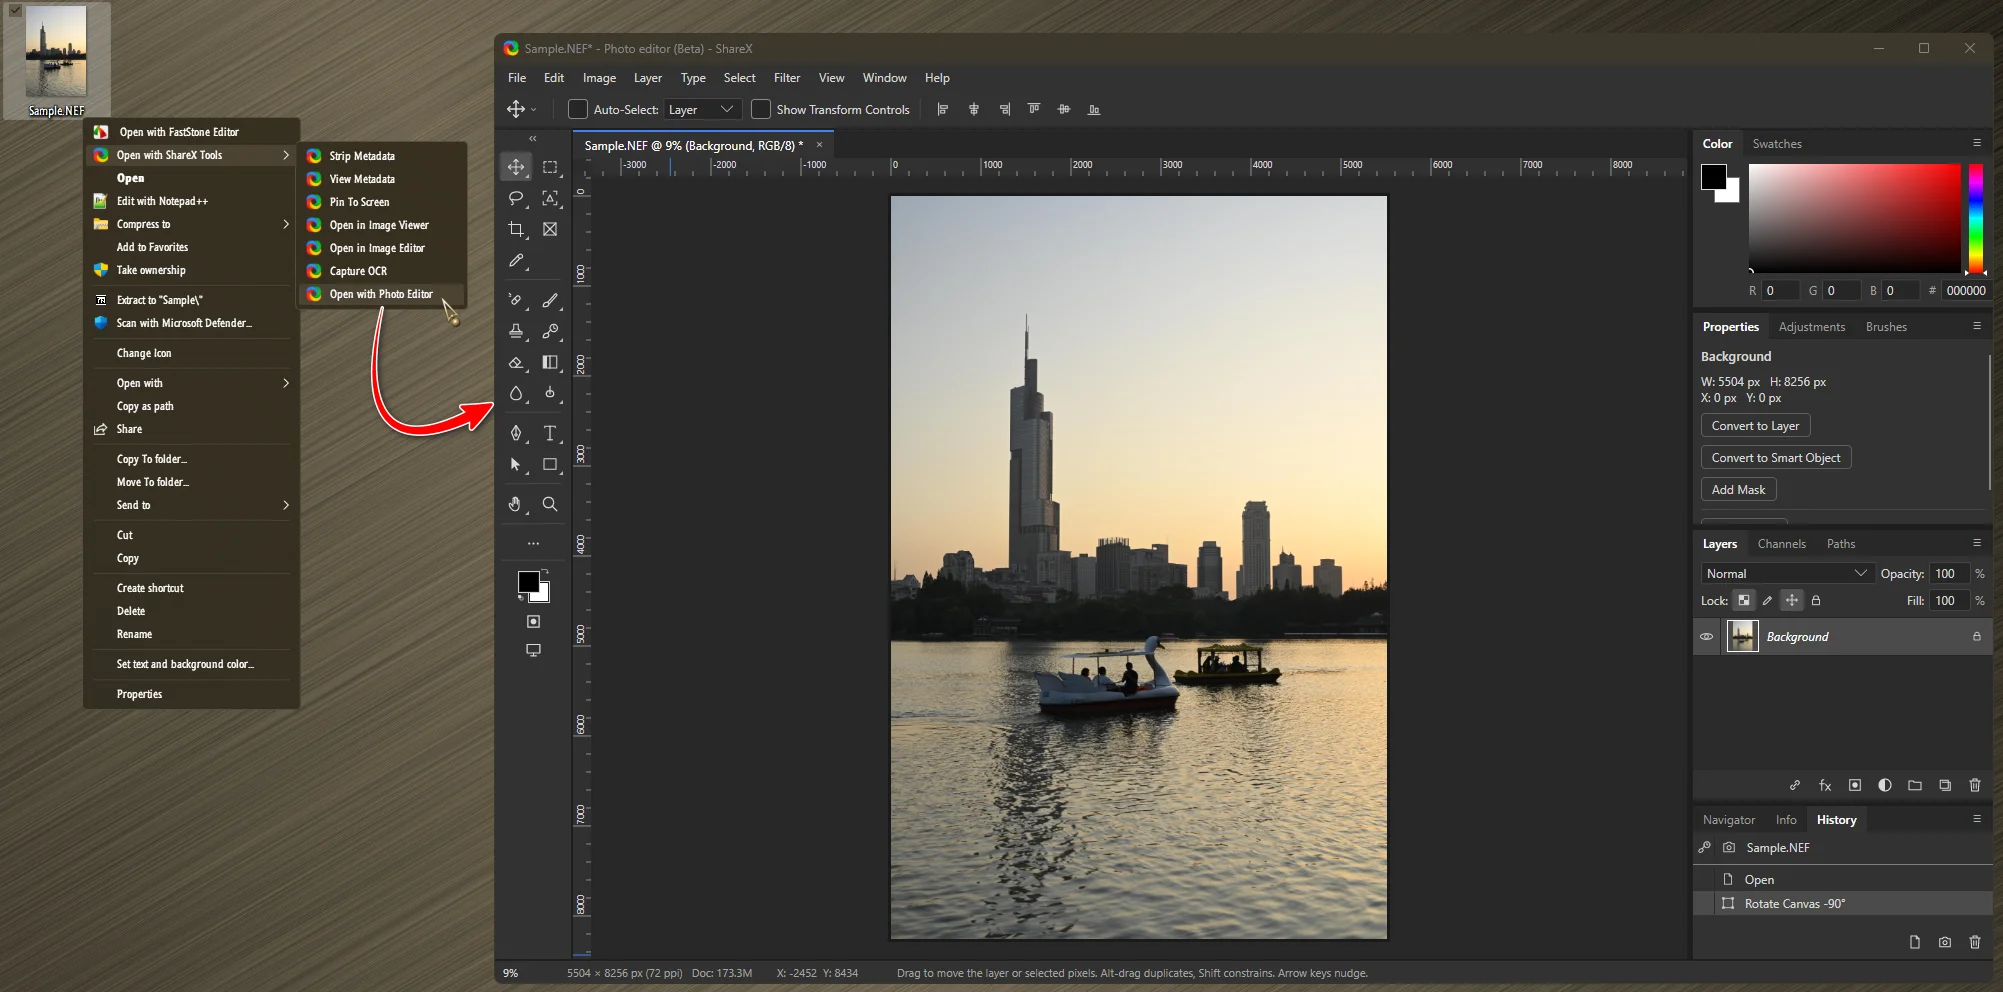The height and width of the screenshot is (992, 2003).
Task: Select the Gradient tool
Action: pos(550,362)
